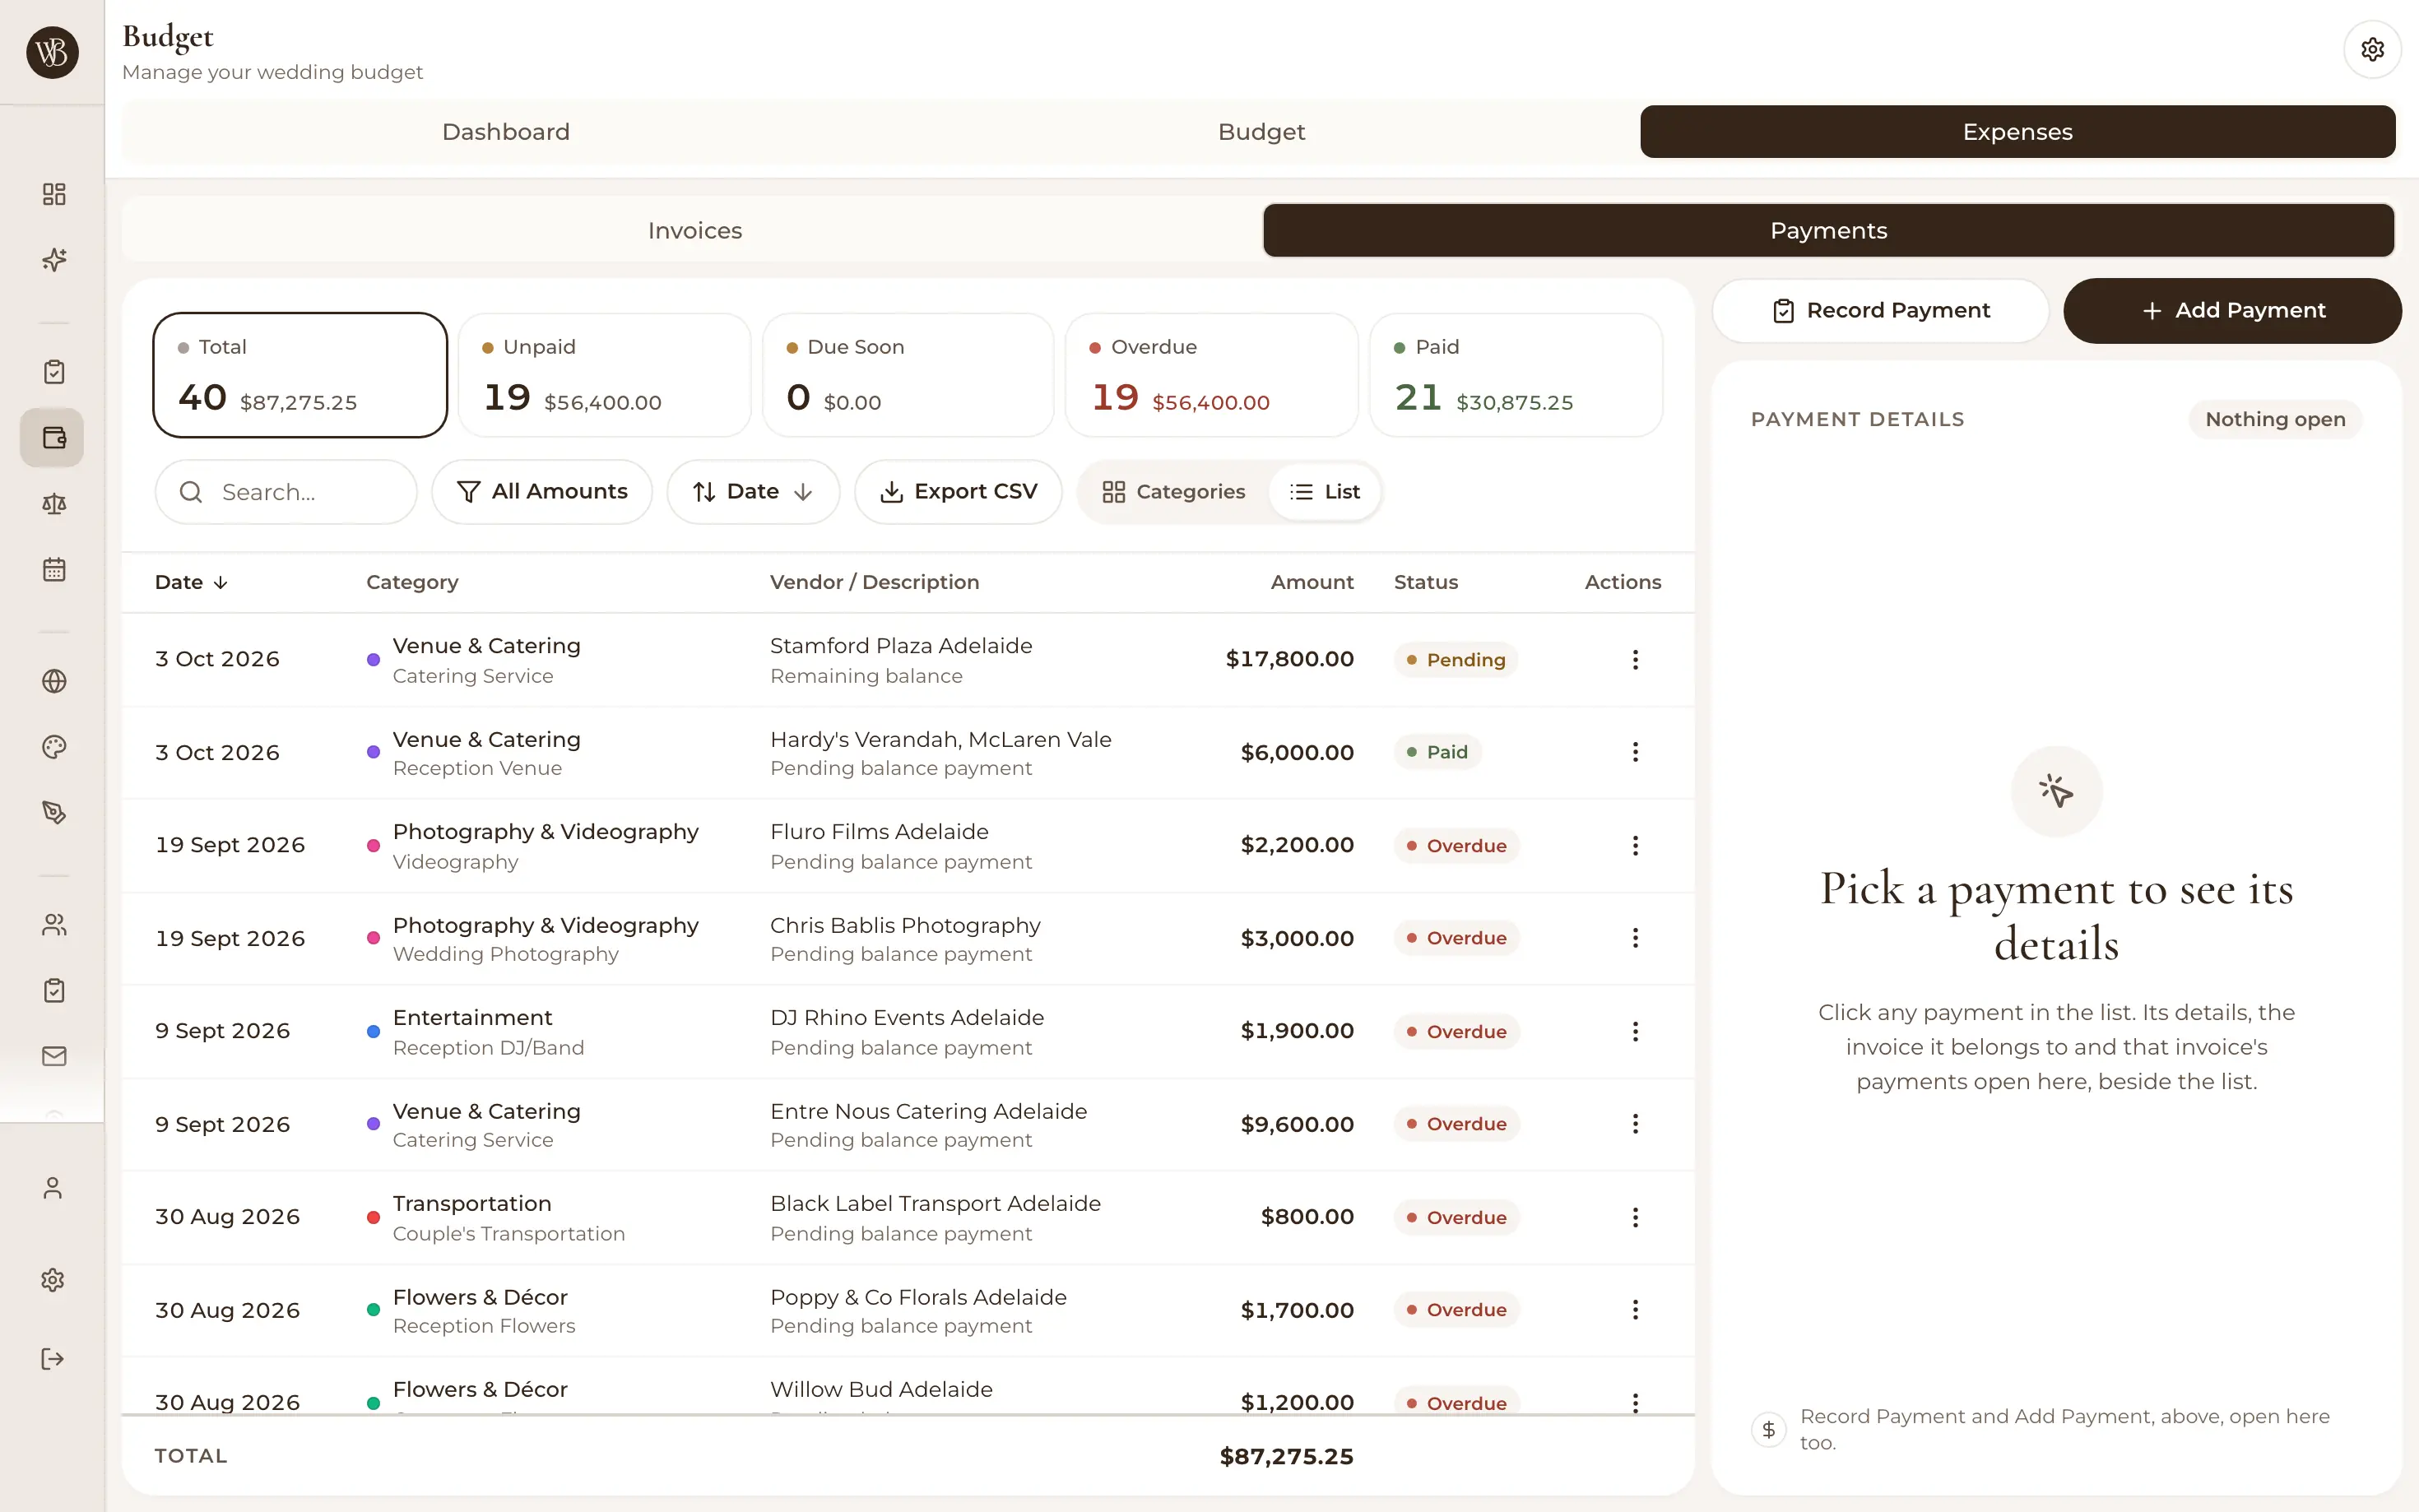
Task: Export payments with Export CSV
Action: tap(958, 492)
